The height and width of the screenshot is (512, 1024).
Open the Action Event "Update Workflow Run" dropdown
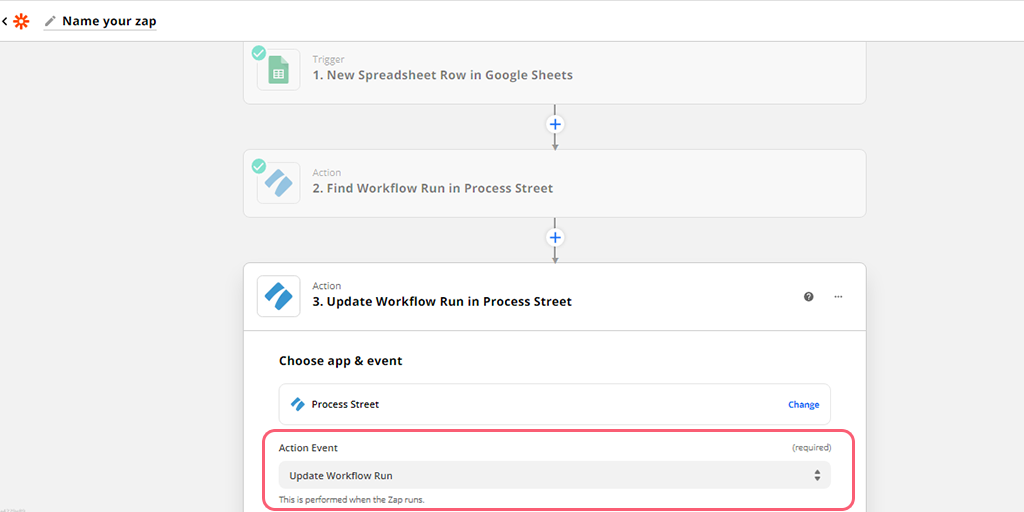554,475
